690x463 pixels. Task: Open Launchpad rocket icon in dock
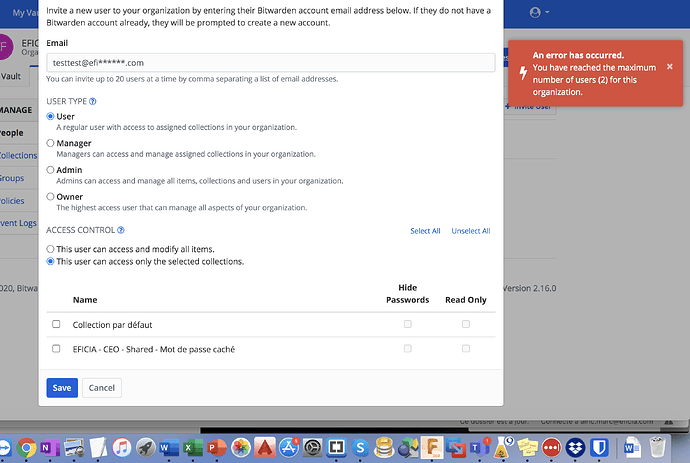[146, 448]
